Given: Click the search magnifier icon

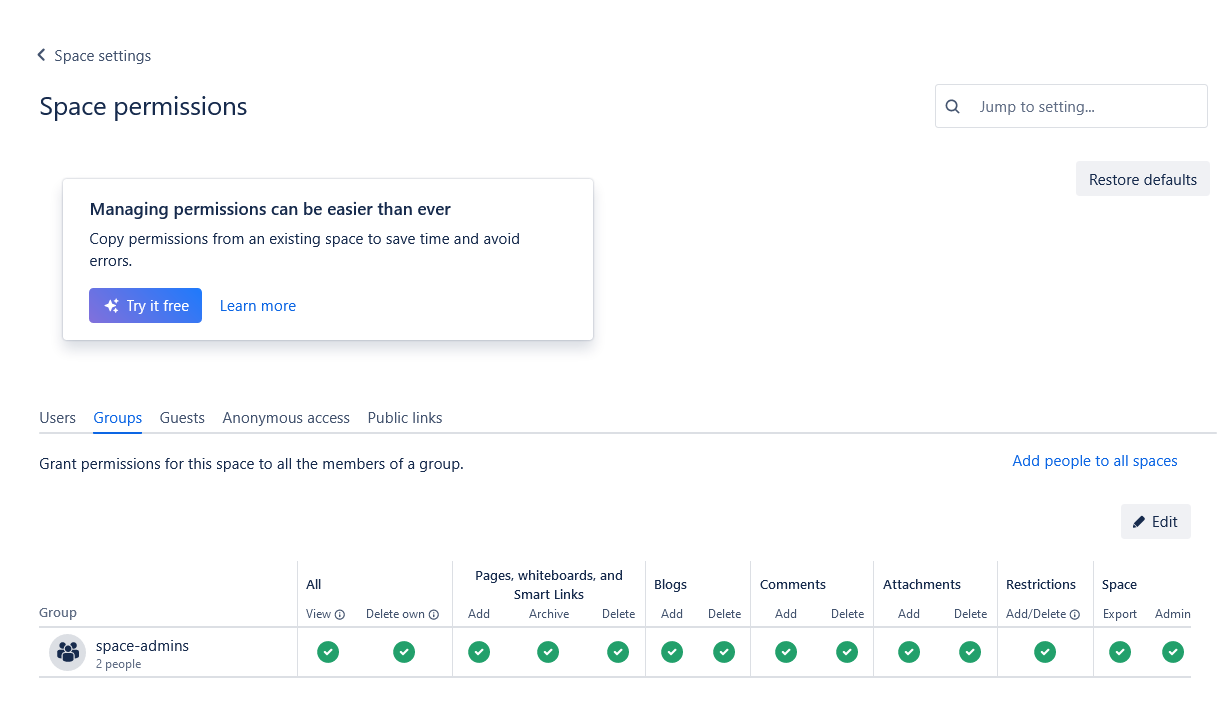Looking at the screenshot, I should click(x=953, y=106).
